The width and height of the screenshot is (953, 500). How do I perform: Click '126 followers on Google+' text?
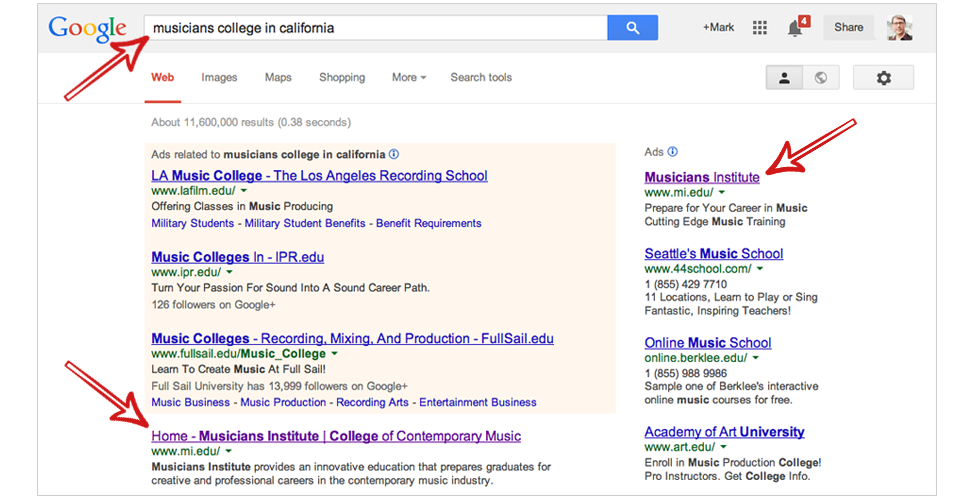click(x=213, y=305)
